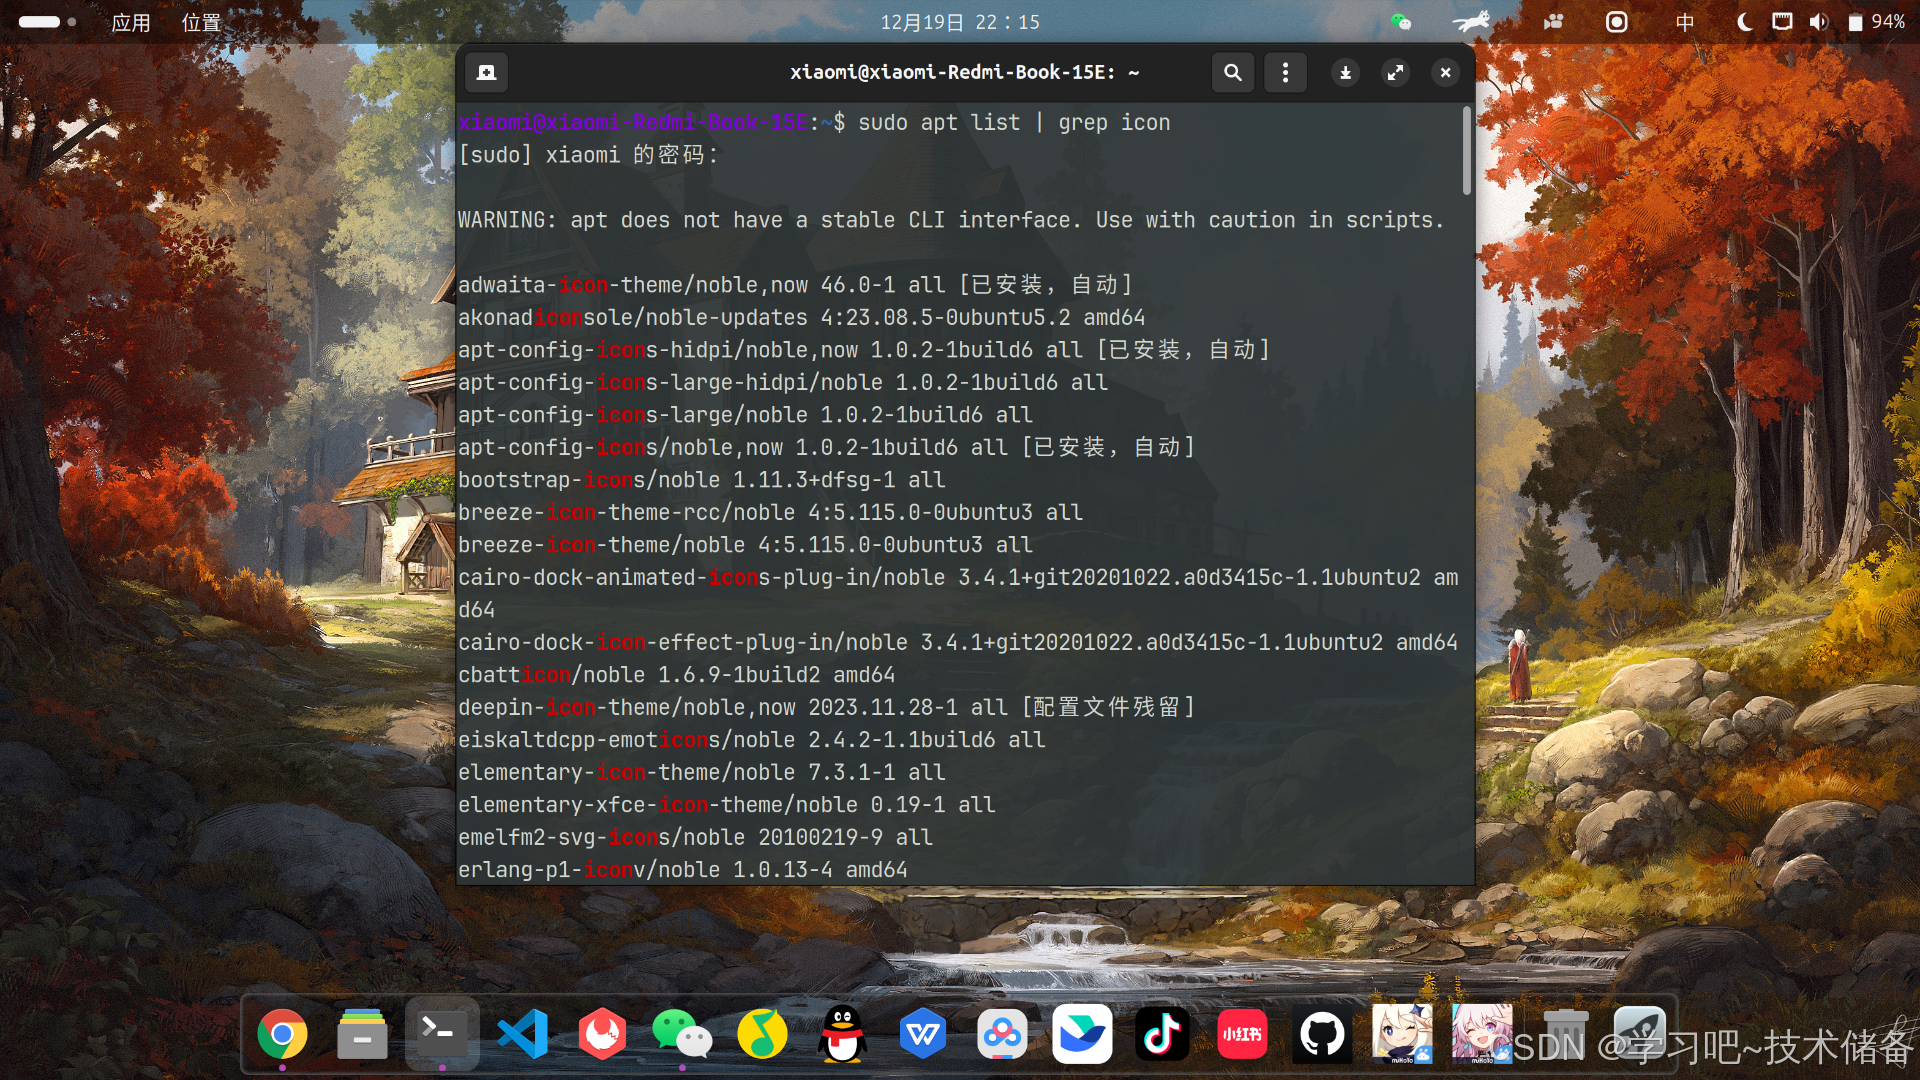Click the screen recorder circle tray icon
This screenshot has height=1080, width=1920.
coord(1616,22)
